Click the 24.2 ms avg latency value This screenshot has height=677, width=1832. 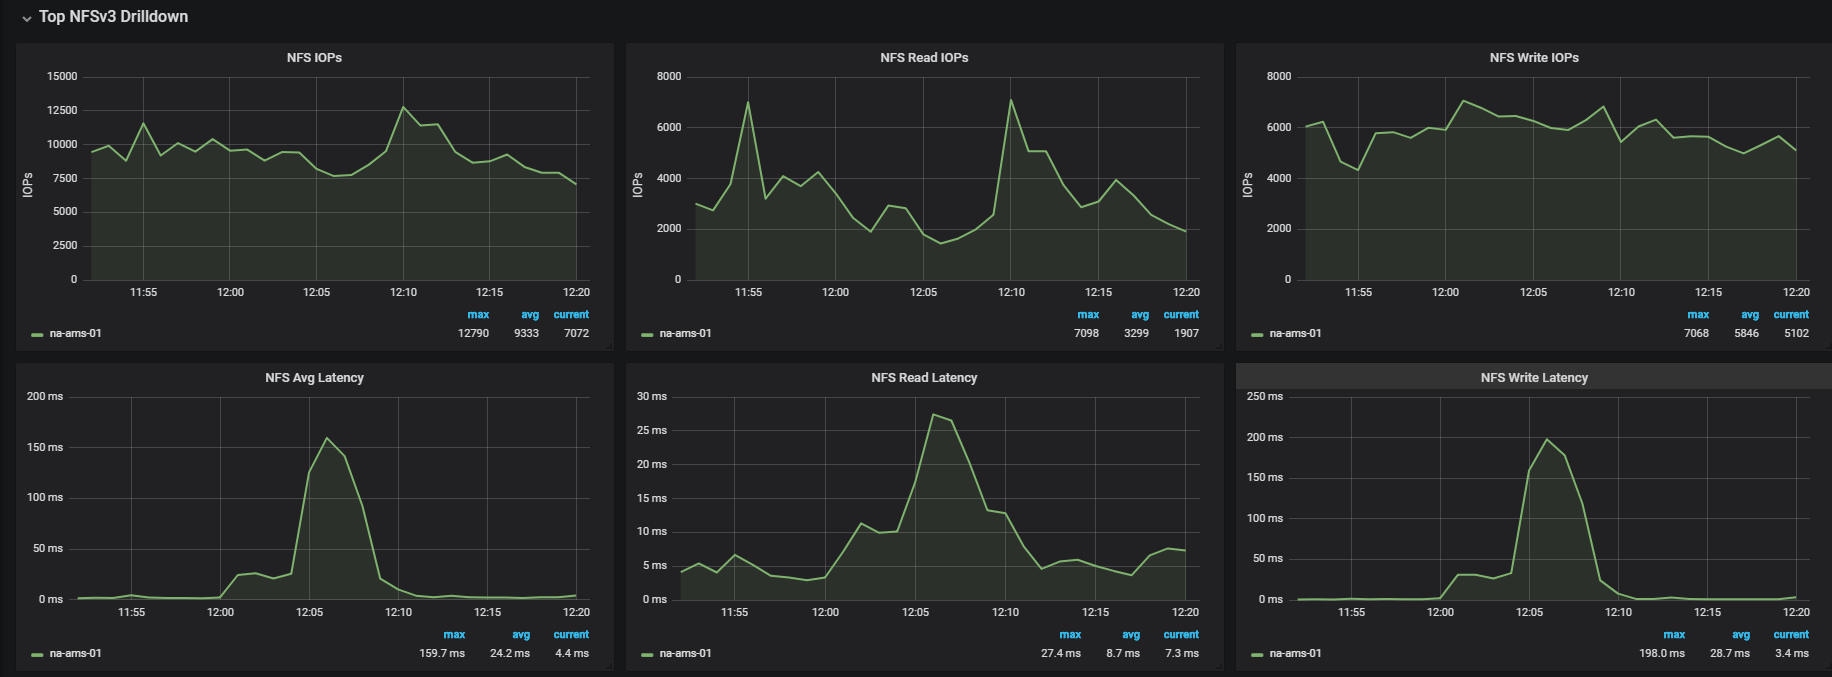coord(510,654)
